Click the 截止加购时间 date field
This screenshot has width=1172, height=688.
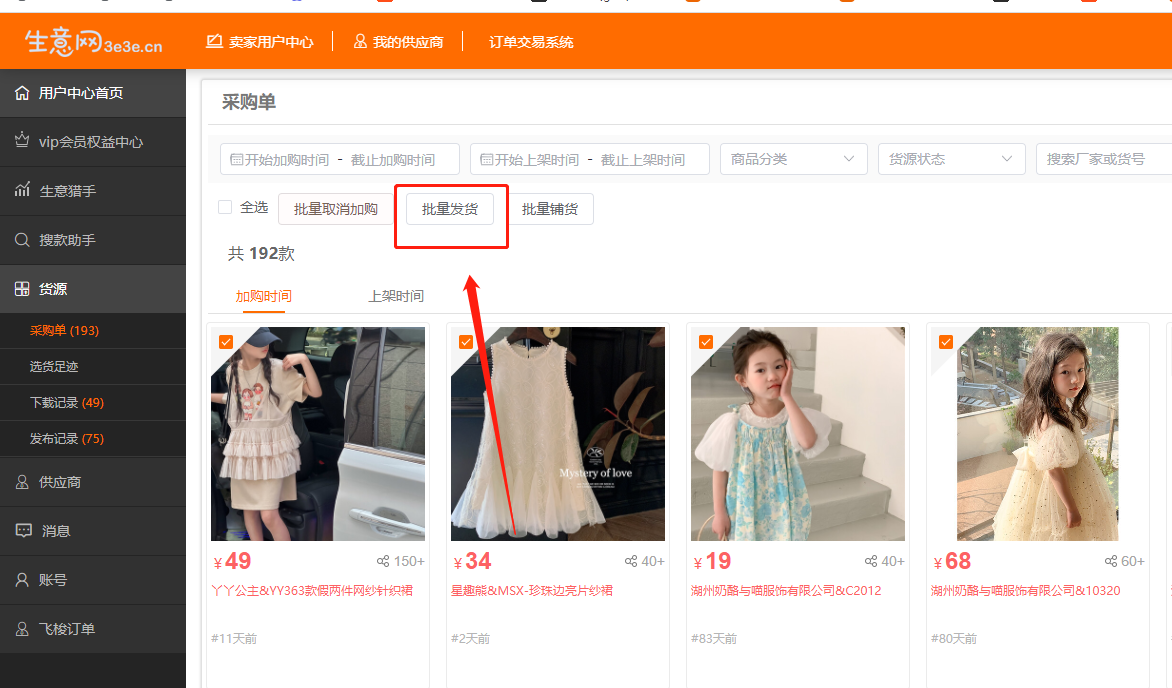[x=393, y=159]
